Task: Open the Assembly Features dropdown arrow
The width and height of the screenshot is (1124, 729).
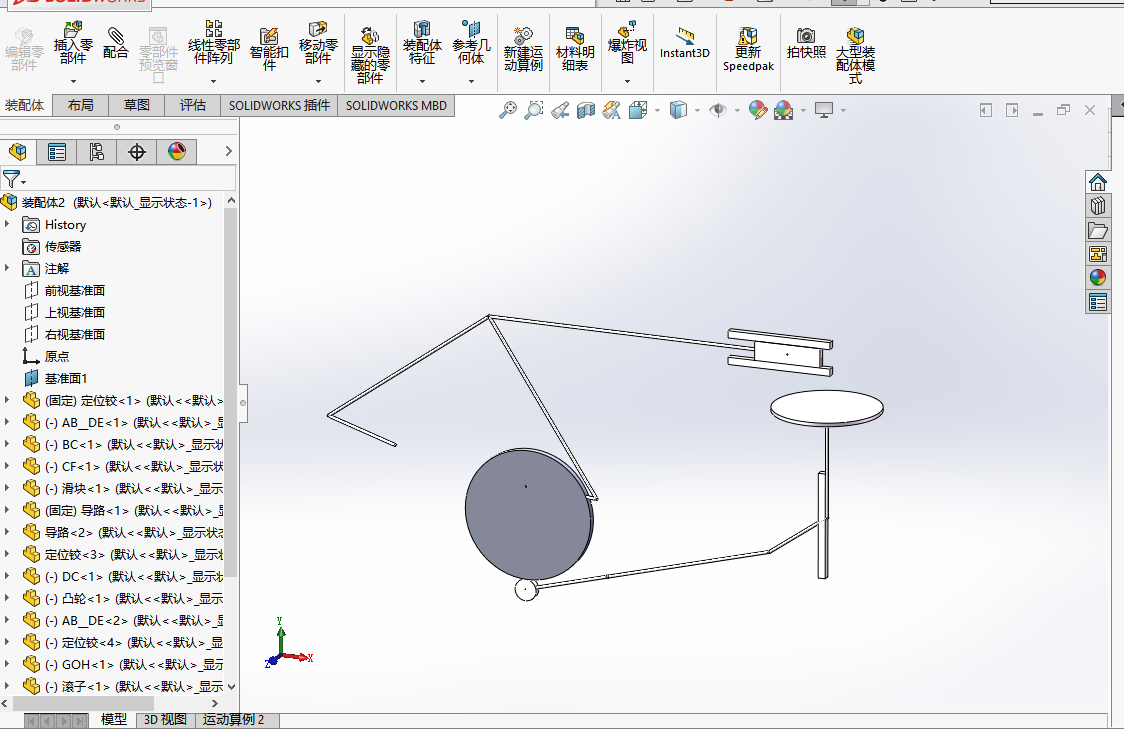Action: [422, 81]
